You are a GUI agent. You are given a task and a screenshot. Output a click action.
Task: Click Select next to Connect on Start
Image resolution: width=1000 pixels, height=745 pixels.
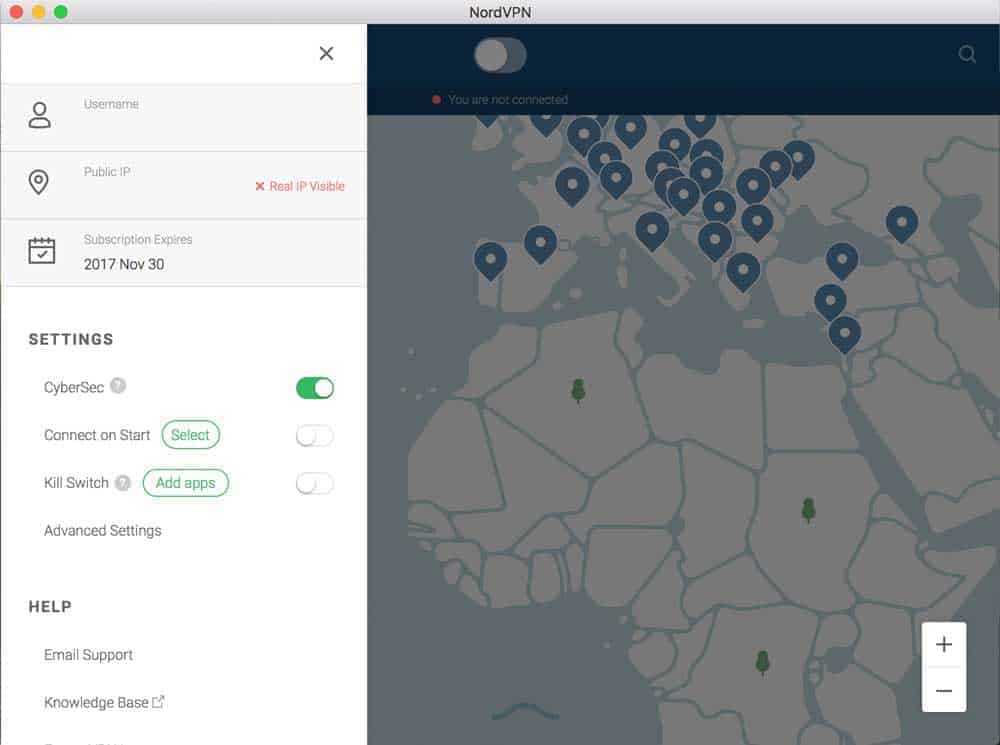point(191,435)
